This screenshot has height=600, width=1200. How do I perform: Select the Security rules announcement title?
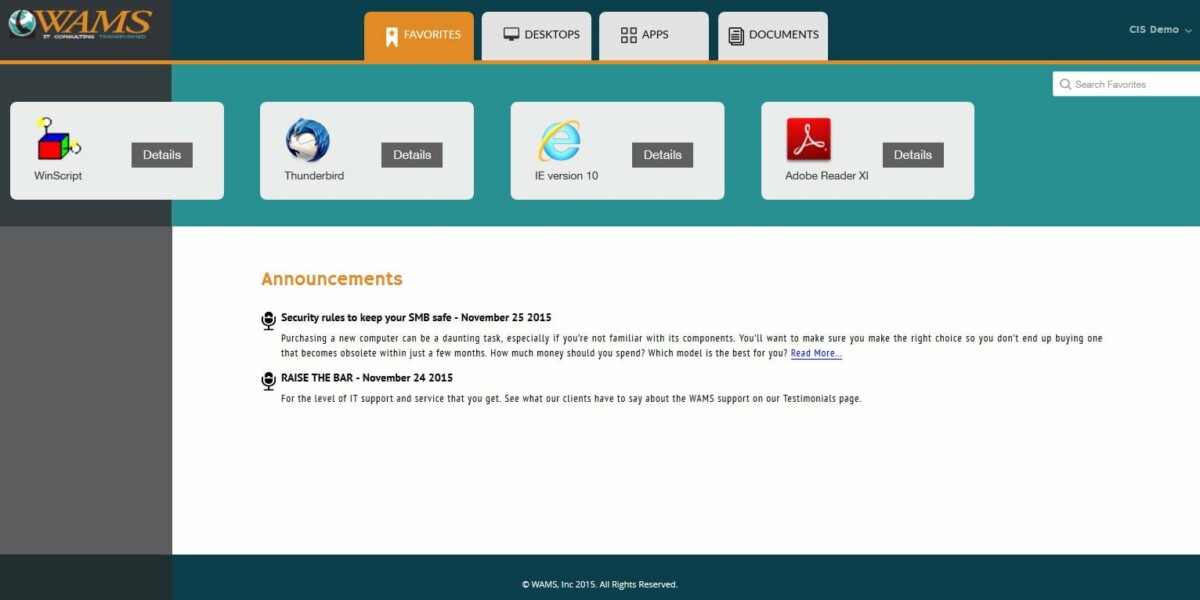416,318
